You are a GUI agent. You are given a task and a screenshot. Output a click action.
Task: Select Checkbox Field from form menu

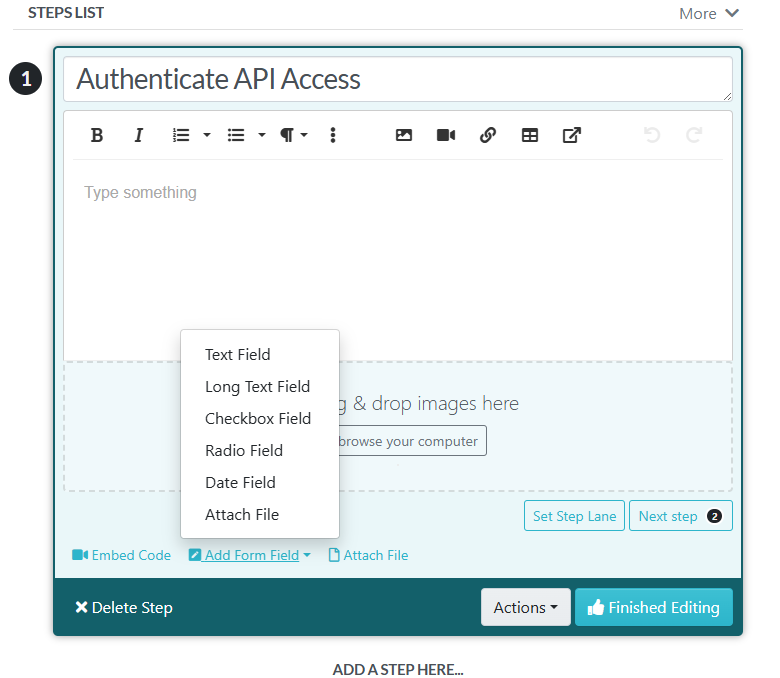click(258, 418)
